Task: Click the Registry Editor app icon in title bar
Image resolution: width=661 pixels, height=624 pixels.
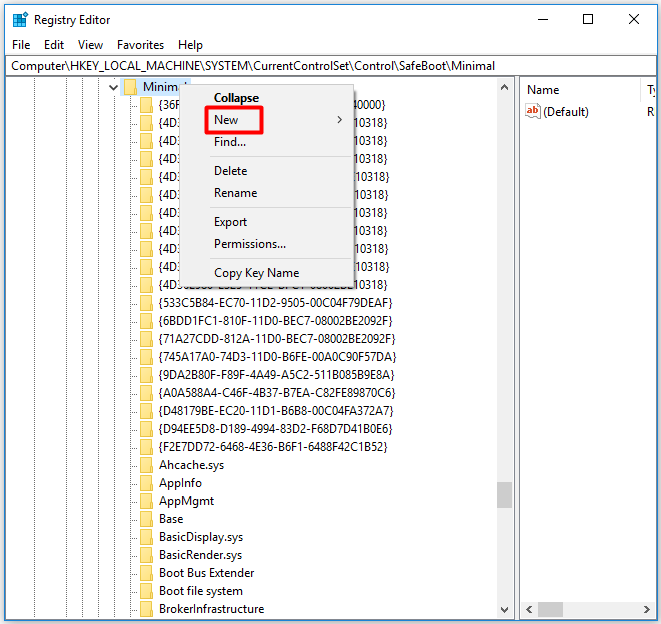Action: pos(20,20)
